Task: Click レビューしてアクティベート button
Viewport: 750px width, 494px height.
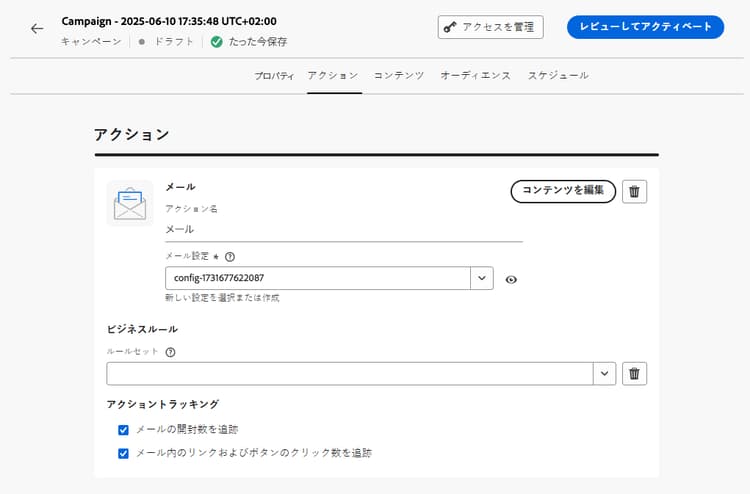Action: [645, 27]
